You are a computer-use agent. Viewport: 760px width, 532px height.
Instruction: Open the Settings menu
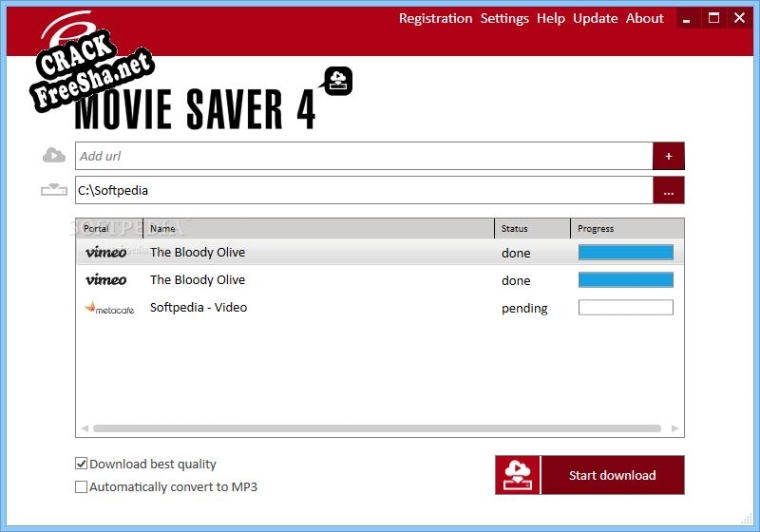point(504,18)
